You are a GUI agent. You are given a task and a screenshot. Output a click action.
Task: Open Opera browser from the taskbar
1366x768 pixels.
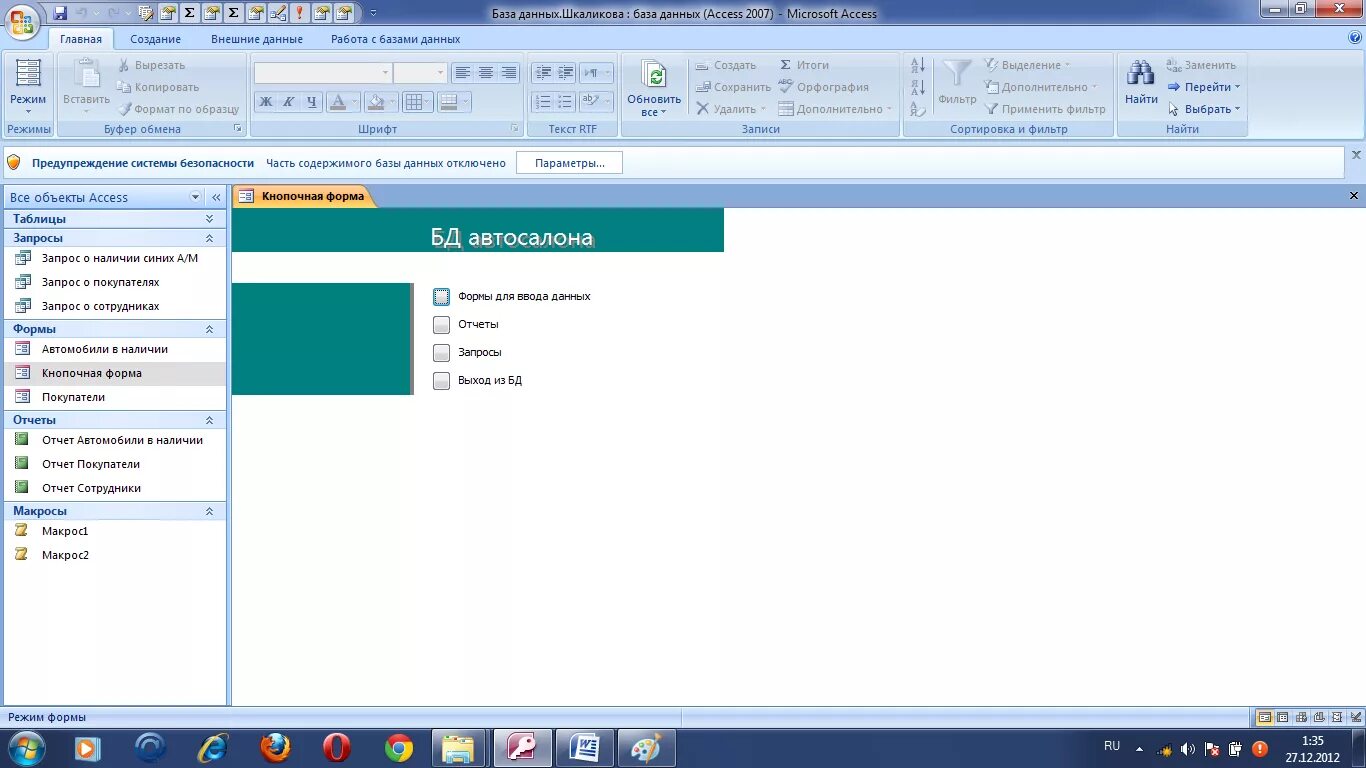[x=337, y=748]
